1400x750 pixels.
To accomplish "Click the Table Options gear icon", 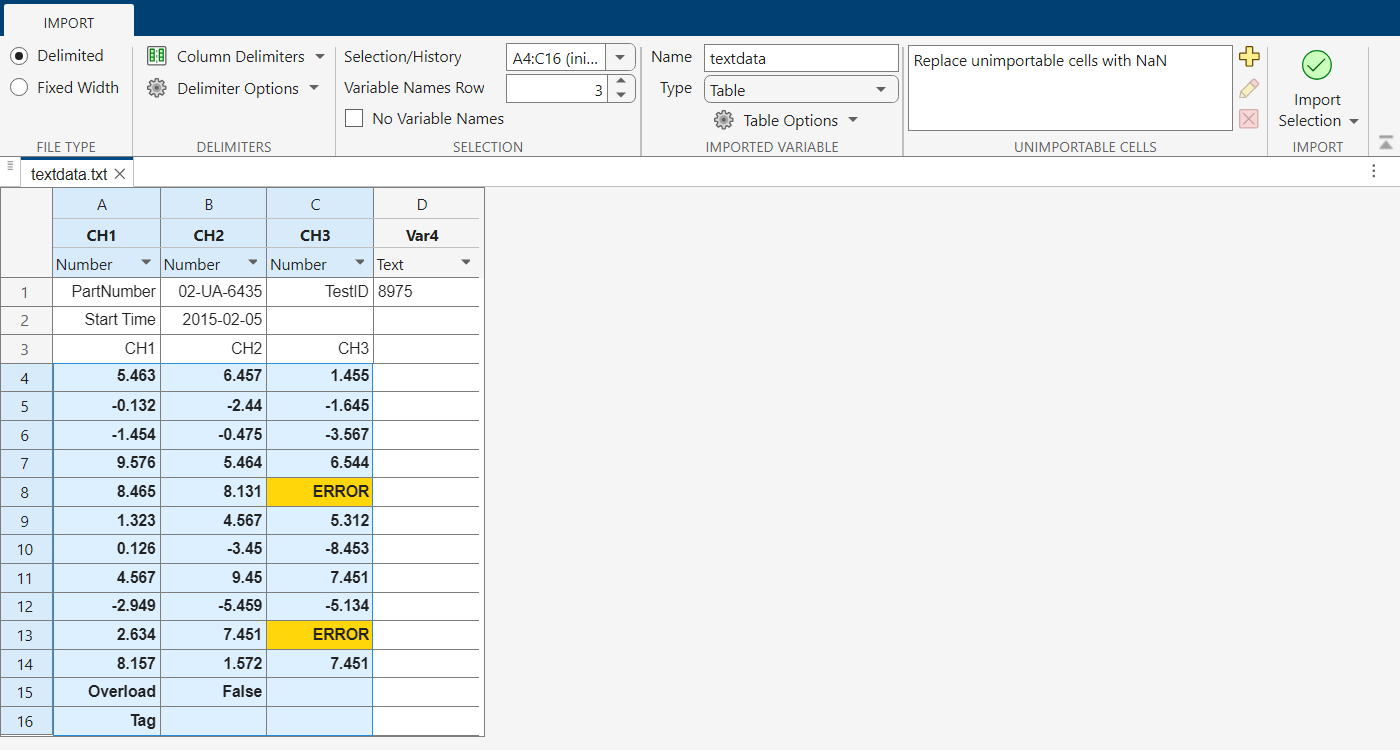I will point(723,120).
